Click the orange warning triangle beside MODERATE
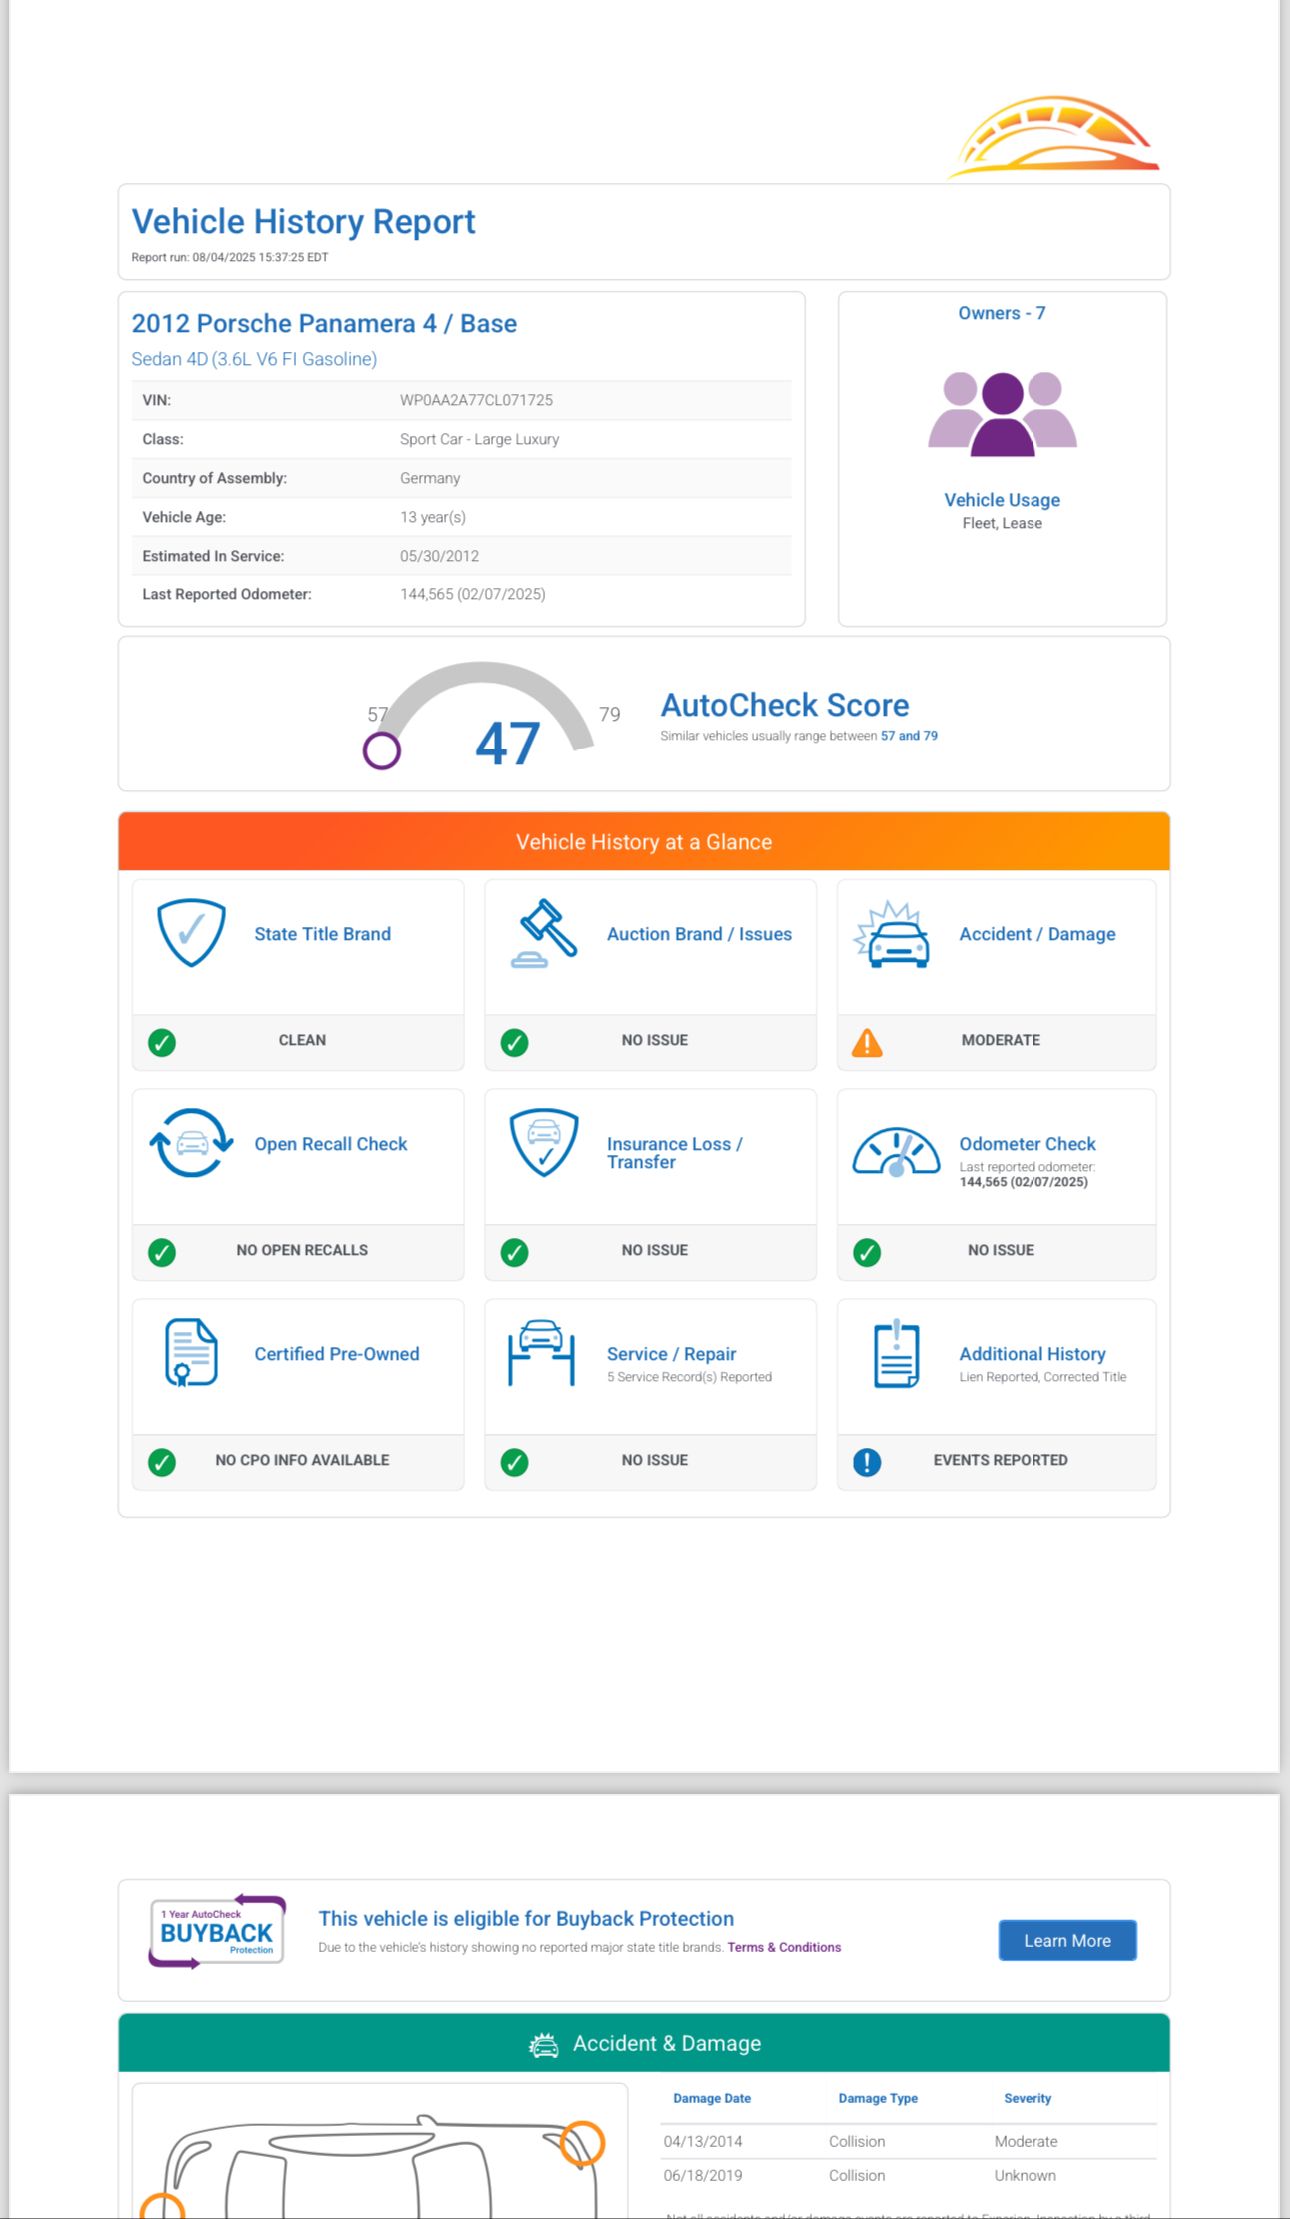This screenshot has height=2219, width=1290. pyautogui.click(x=867, y=1043)
